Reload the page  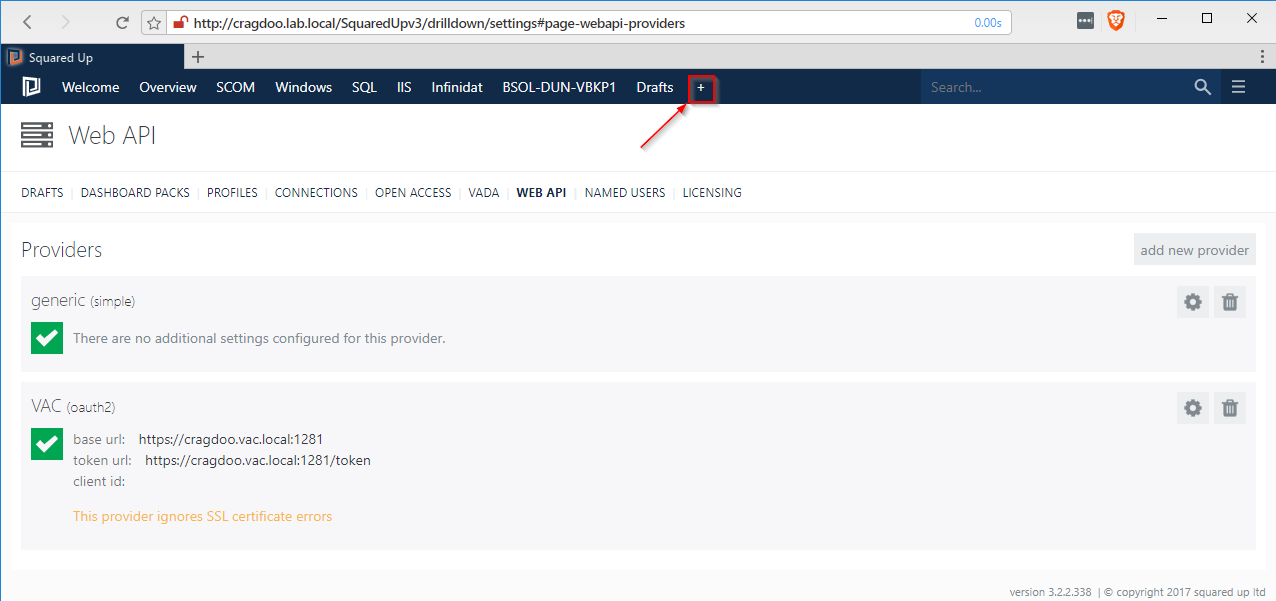coord(123,22)
